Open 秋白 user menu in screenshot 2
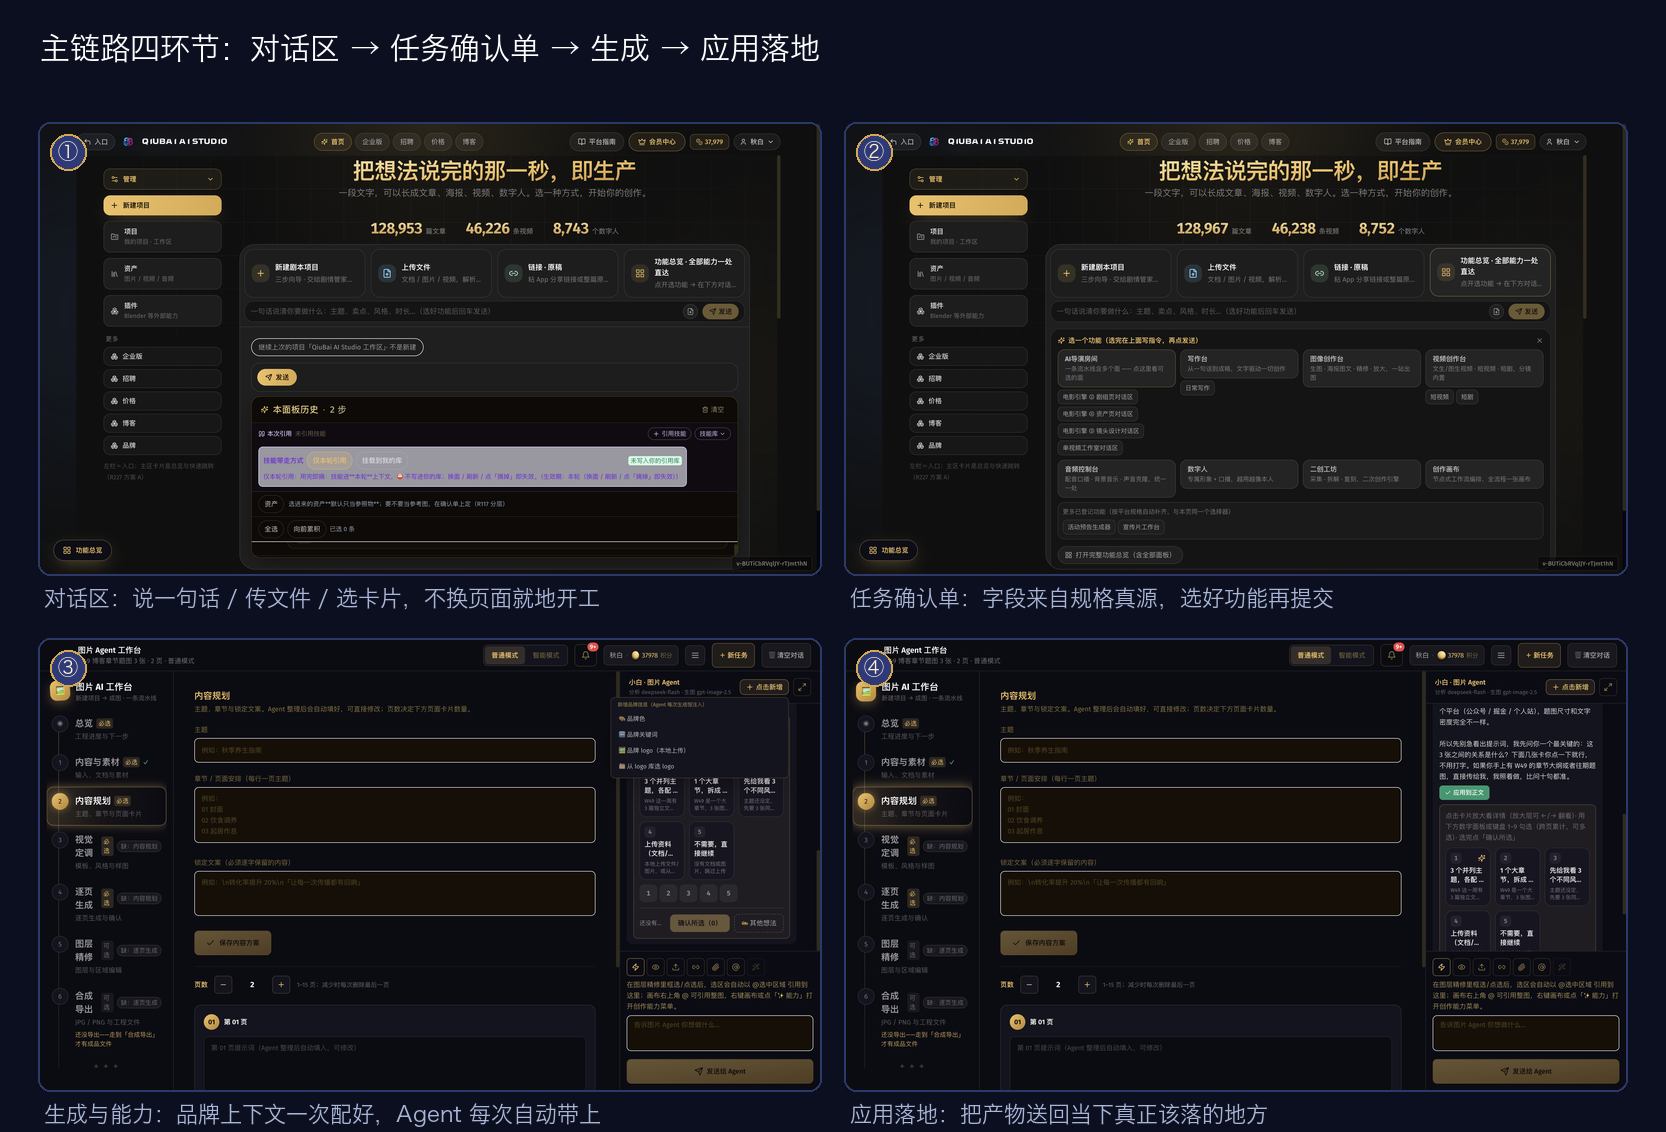The height and width of the screenshot is (1132, 1666). coord(1563,142)
